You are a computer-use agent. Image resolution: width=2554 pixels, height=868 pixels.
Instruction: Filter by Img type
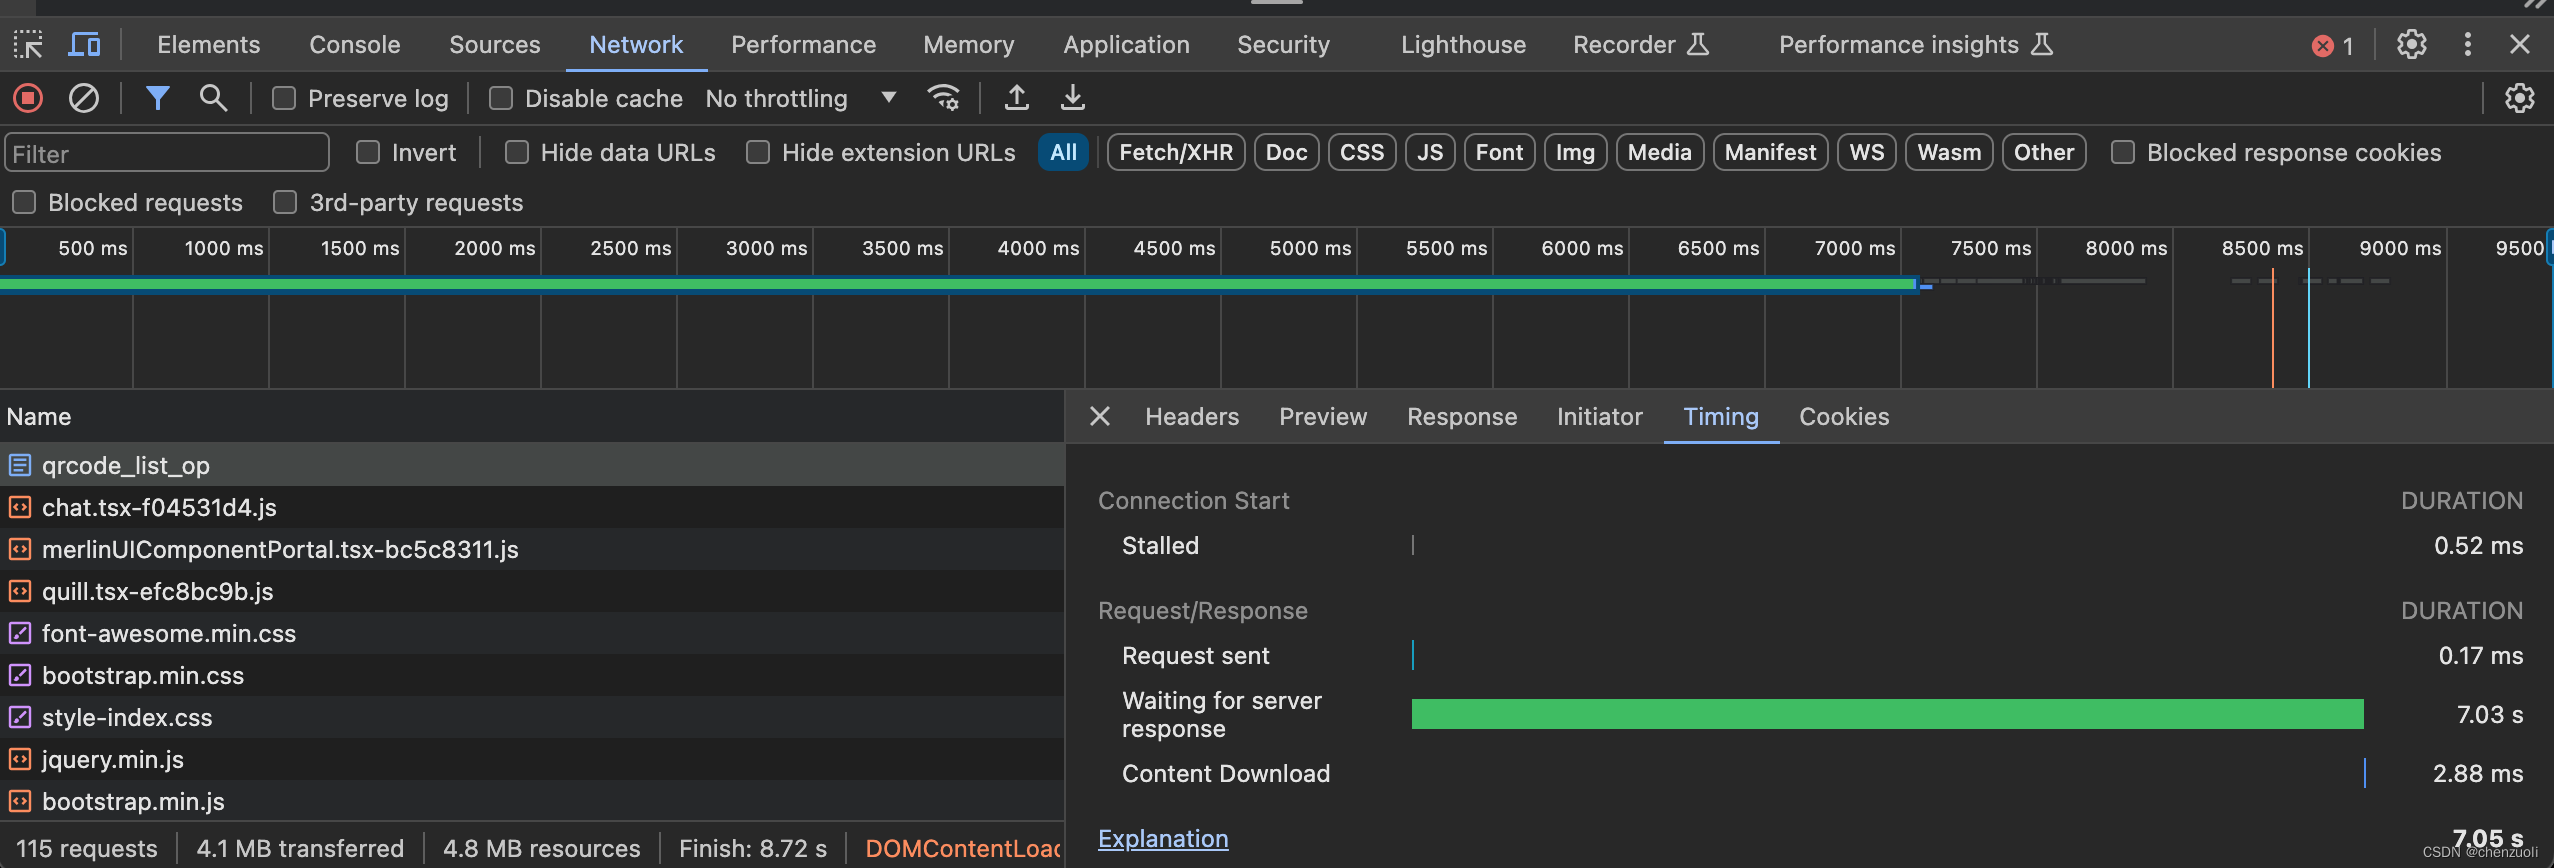point(1575,152)
